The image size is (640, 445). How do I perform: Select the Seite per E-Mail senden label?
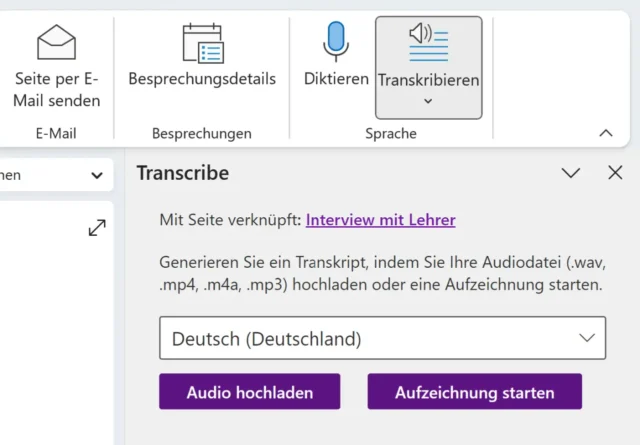coord(57,88)
